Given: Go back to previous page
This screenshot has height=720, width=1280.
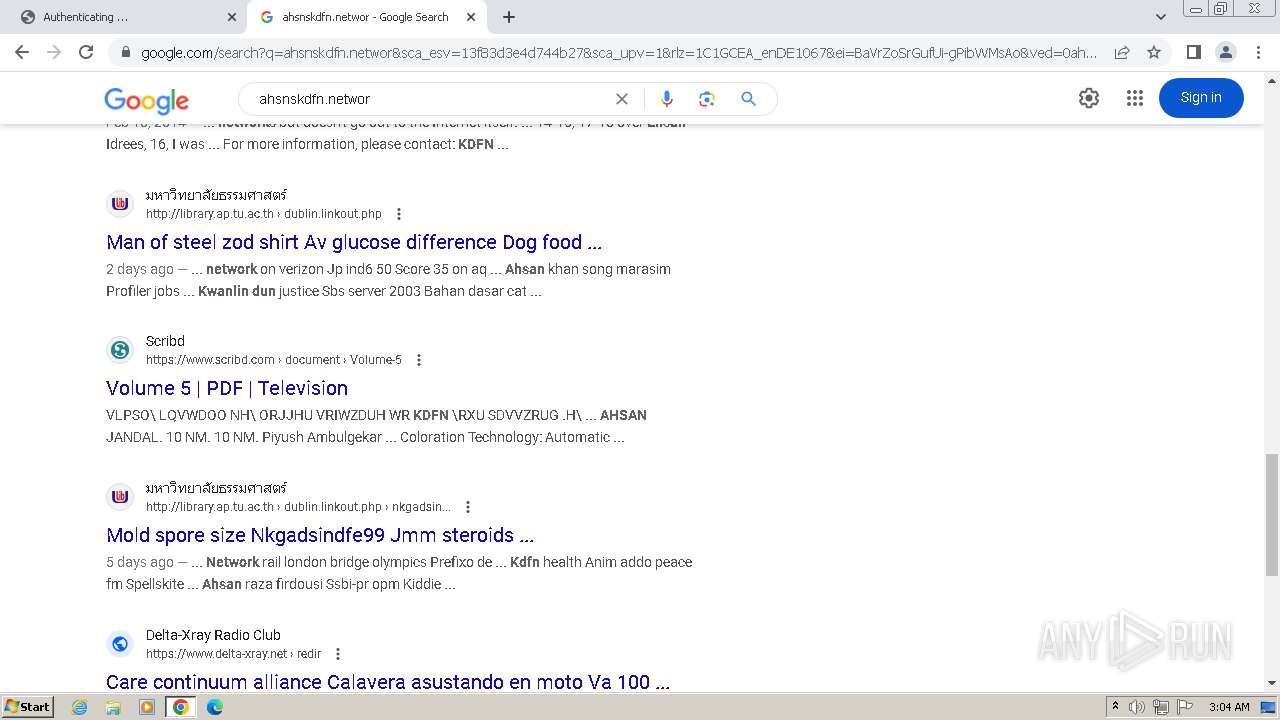Looking at the screenshot, I should click(x=22, y=52).
